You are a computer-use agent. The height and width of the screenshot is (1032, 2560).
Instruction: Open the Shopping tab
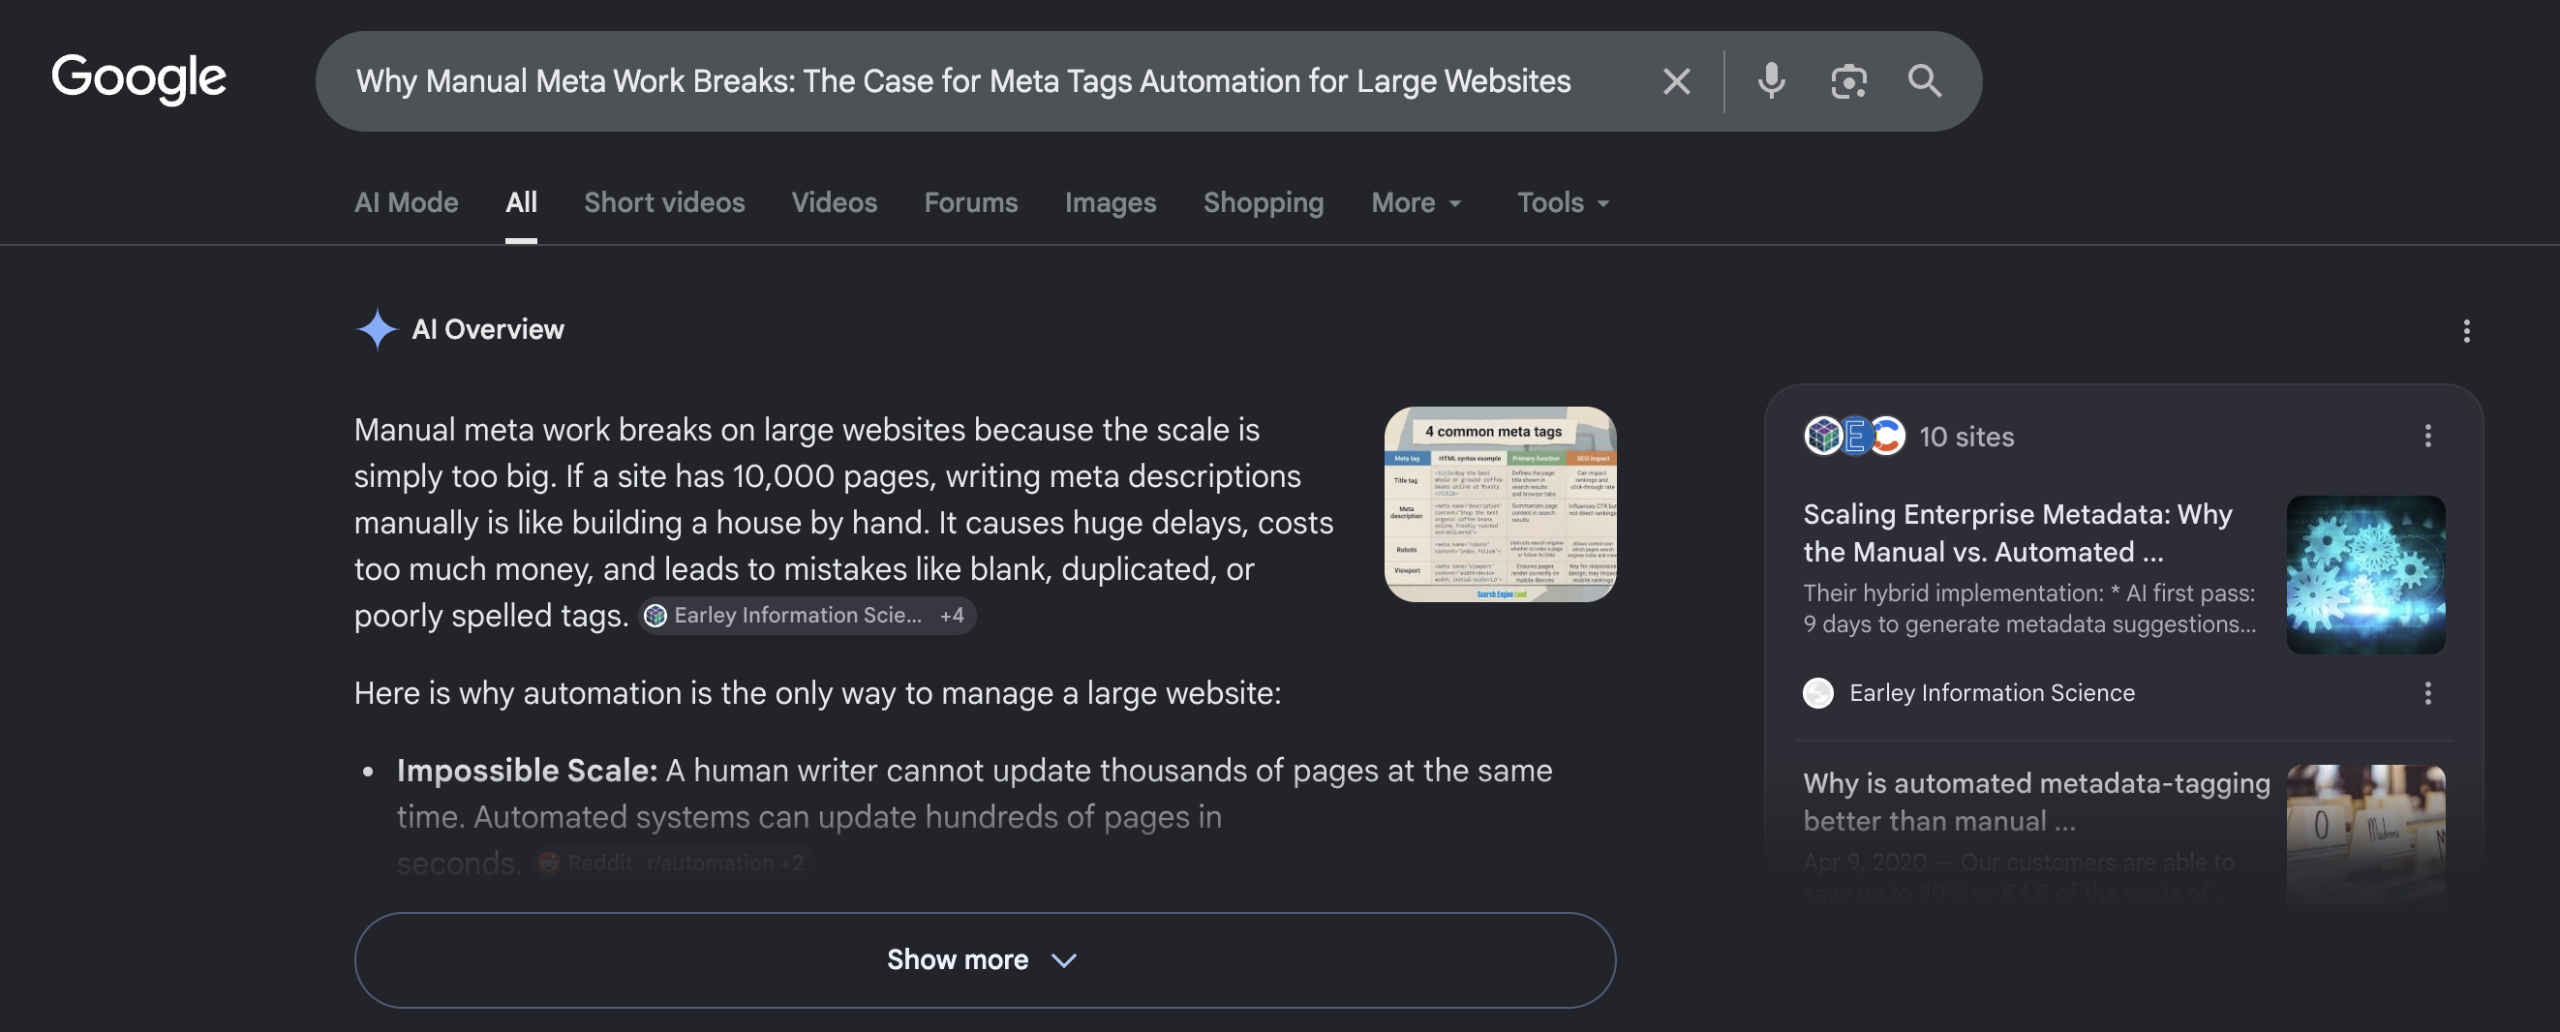[x=1263, y=202]
